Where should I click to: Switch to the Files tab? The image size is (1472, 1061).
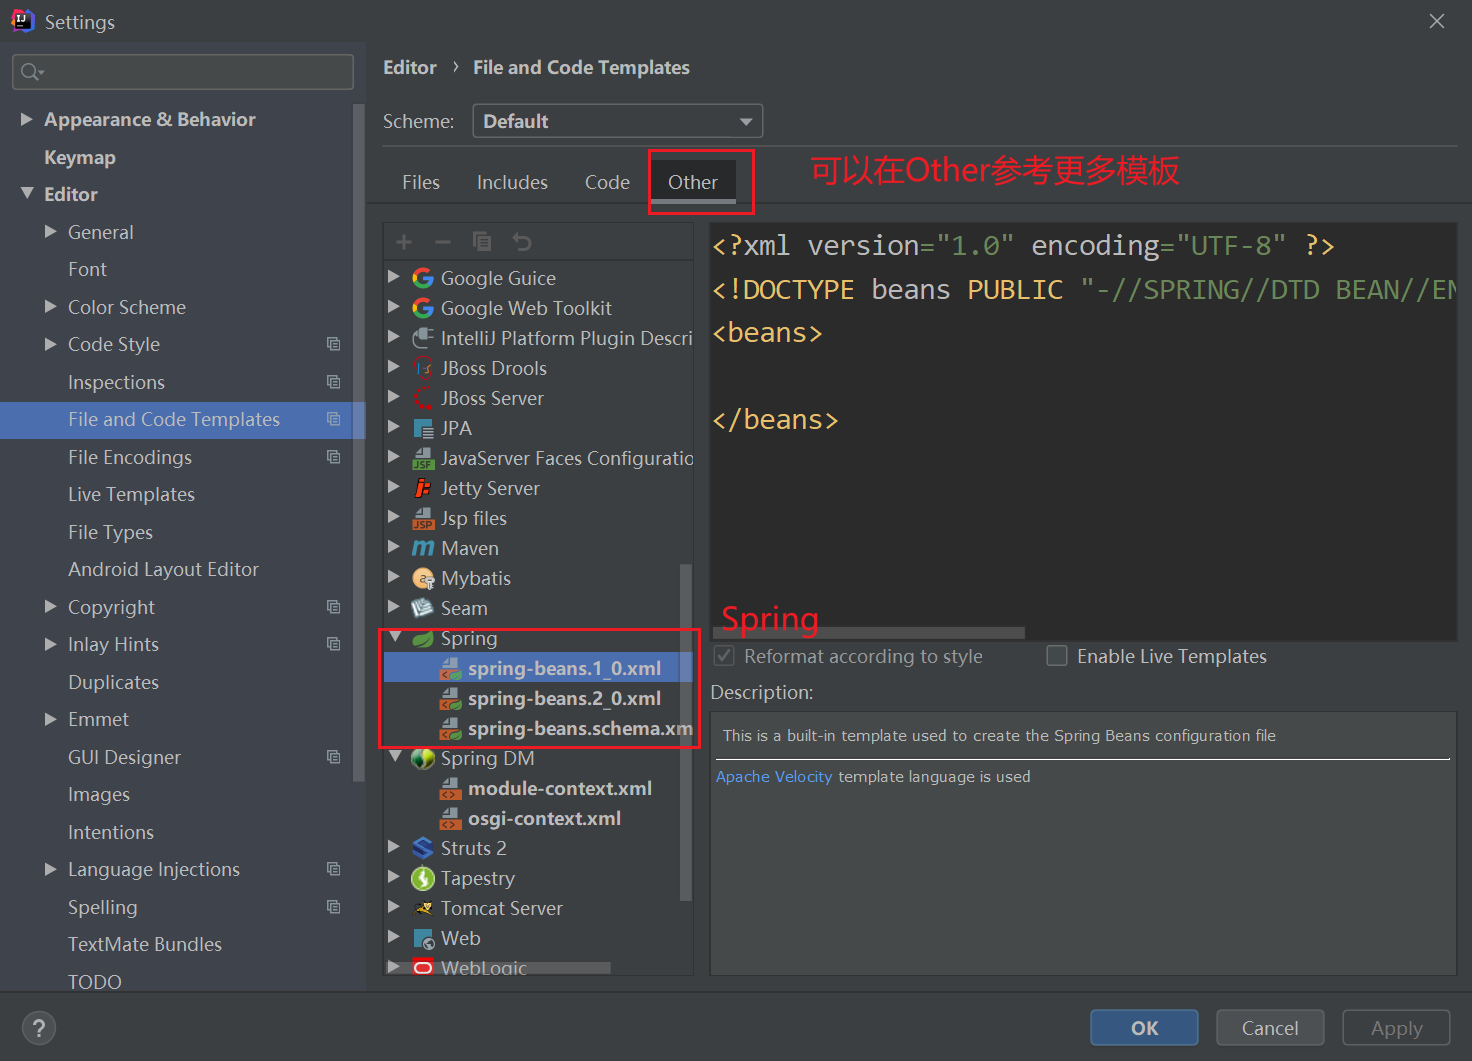pyautogui.click(x=421, y=182)
